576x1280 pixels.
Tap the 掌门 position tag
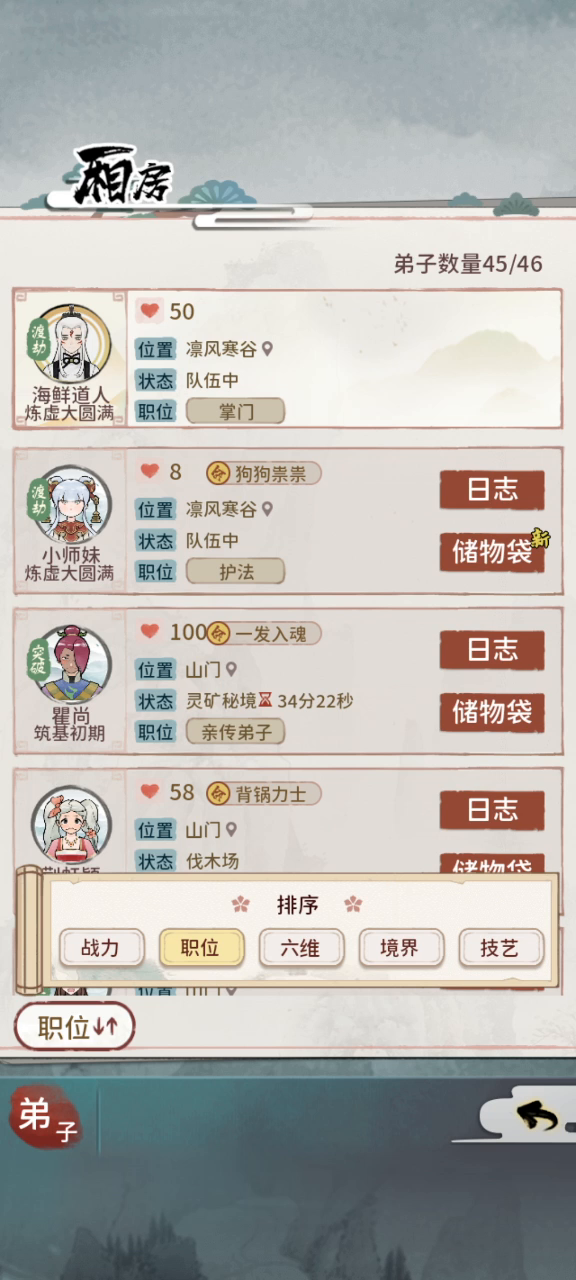[235, 411]
